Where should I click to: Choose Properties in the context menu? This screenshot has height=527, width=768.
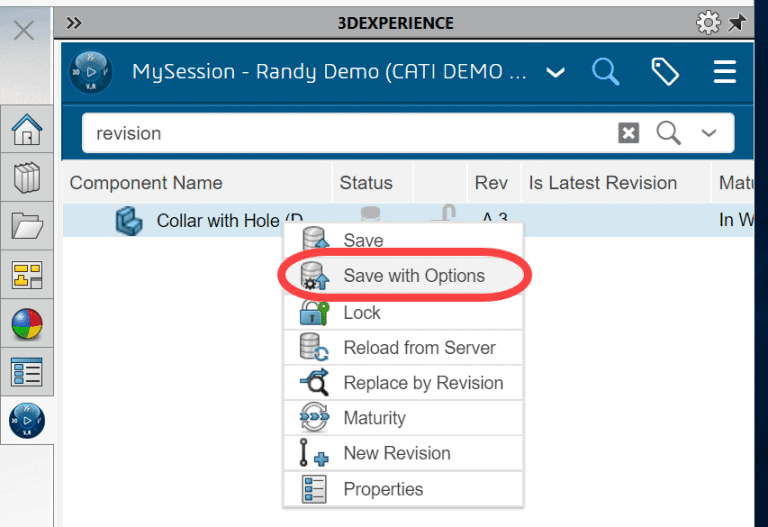(x=403, y=489)
